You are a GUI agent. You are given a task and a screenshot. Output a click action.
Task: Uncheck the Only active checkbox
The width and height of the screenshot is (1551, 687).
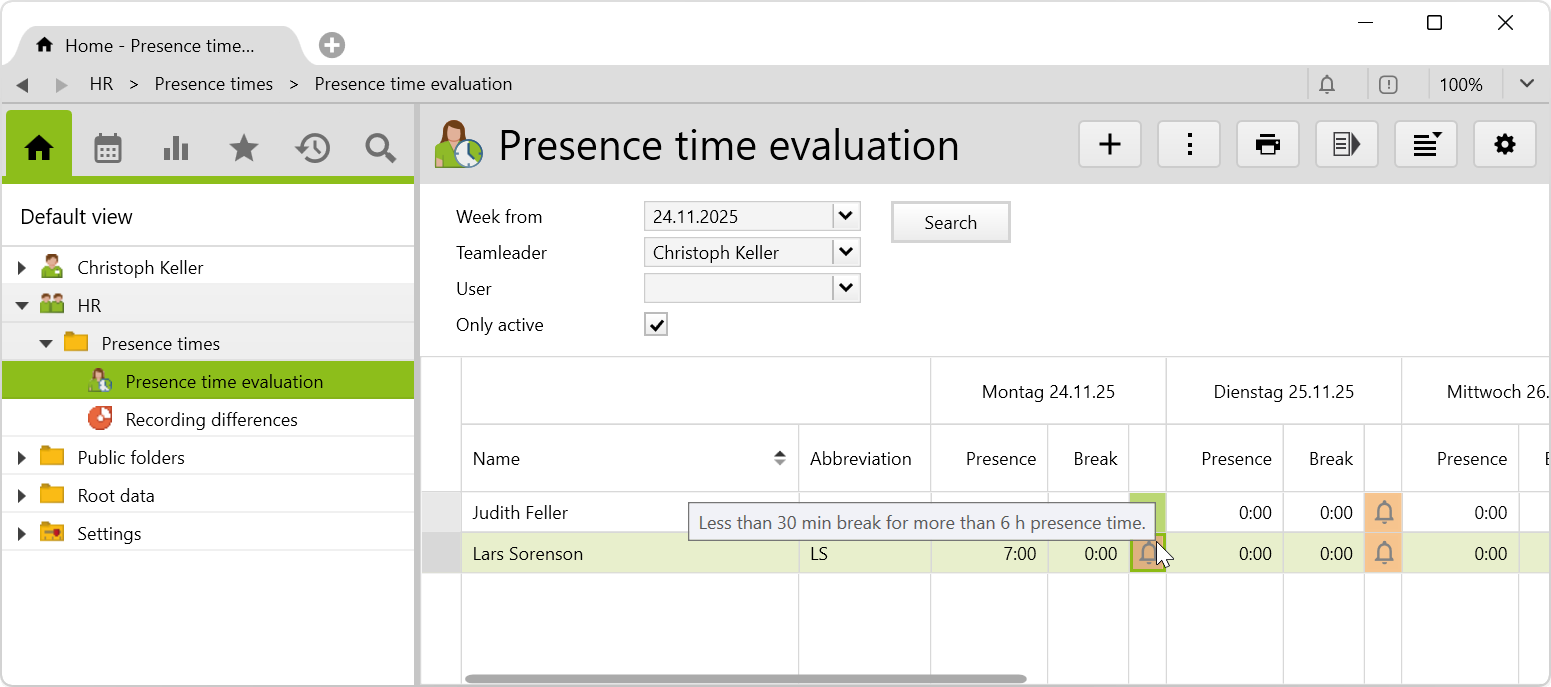point(656,325)
